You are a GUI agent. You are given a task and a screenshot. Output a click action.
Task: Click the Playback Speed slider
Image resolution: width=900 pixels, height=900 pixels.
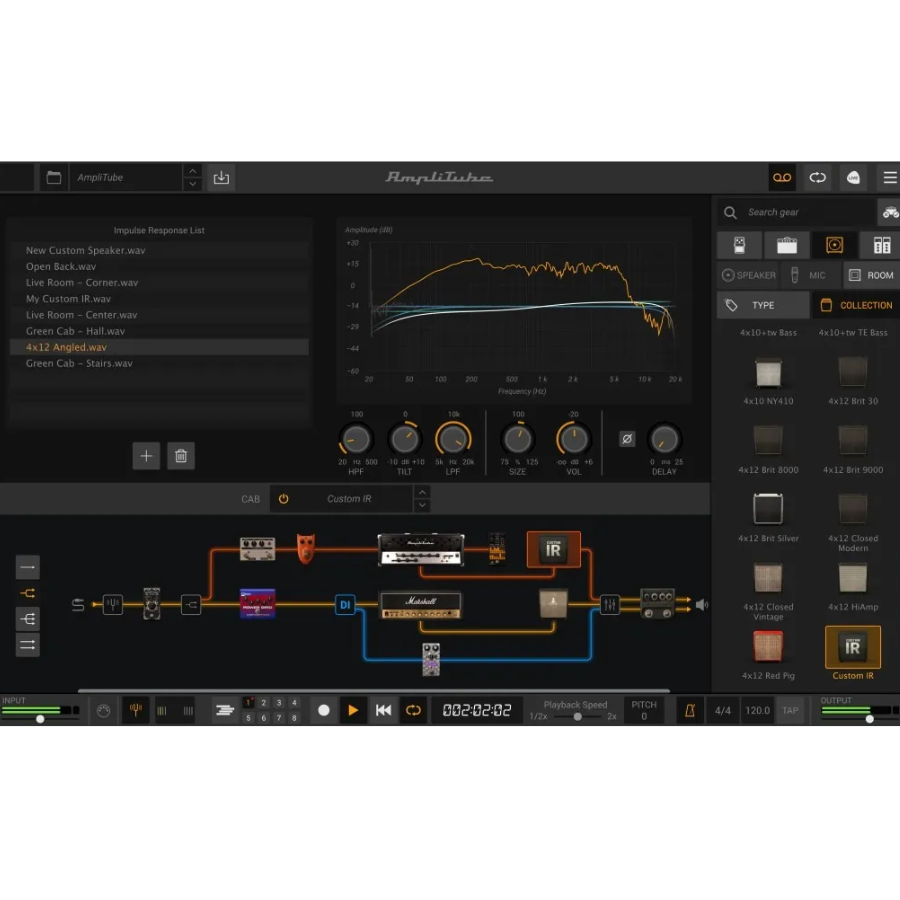(578, 716)
